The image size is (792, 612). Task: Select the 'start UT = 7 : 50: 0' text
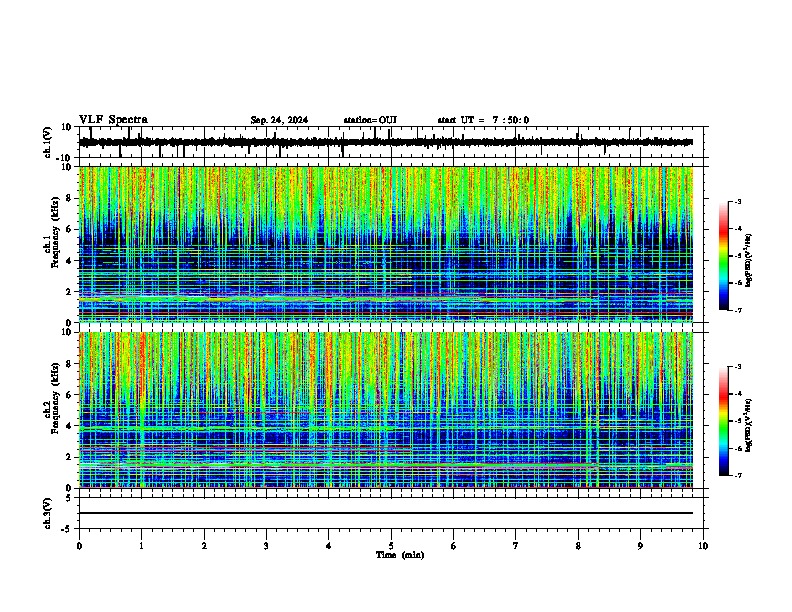[483, 120]
